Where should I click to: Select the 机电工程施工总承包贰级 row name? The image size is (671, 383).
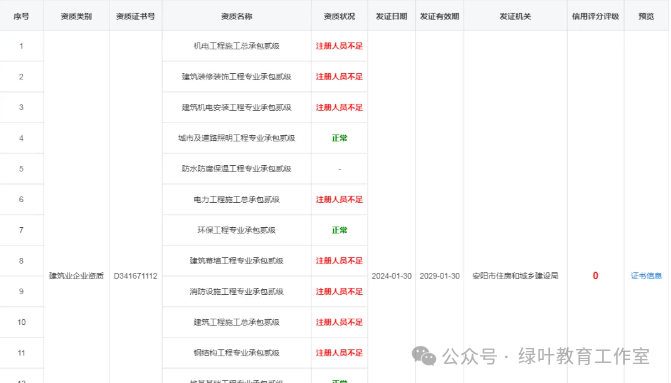click(237, 46)
